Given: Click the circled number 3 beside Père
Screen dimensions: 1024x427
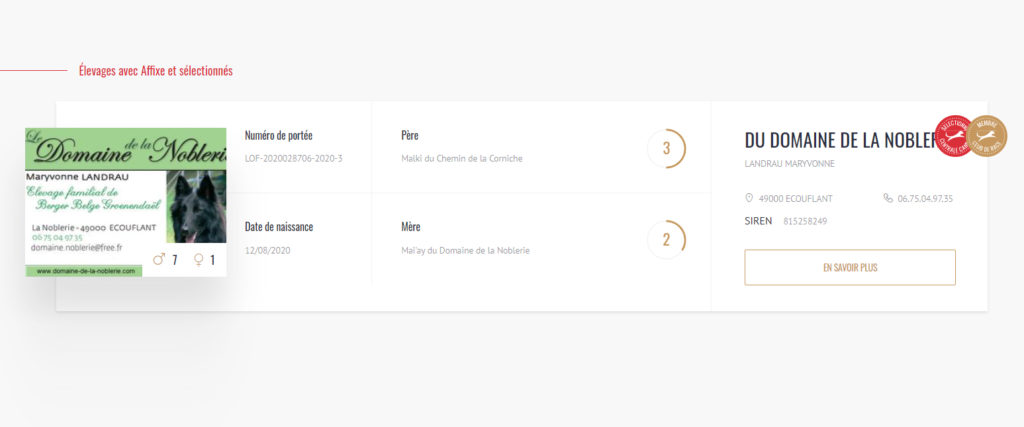Looking at the screenshot, I should point(667,148).
